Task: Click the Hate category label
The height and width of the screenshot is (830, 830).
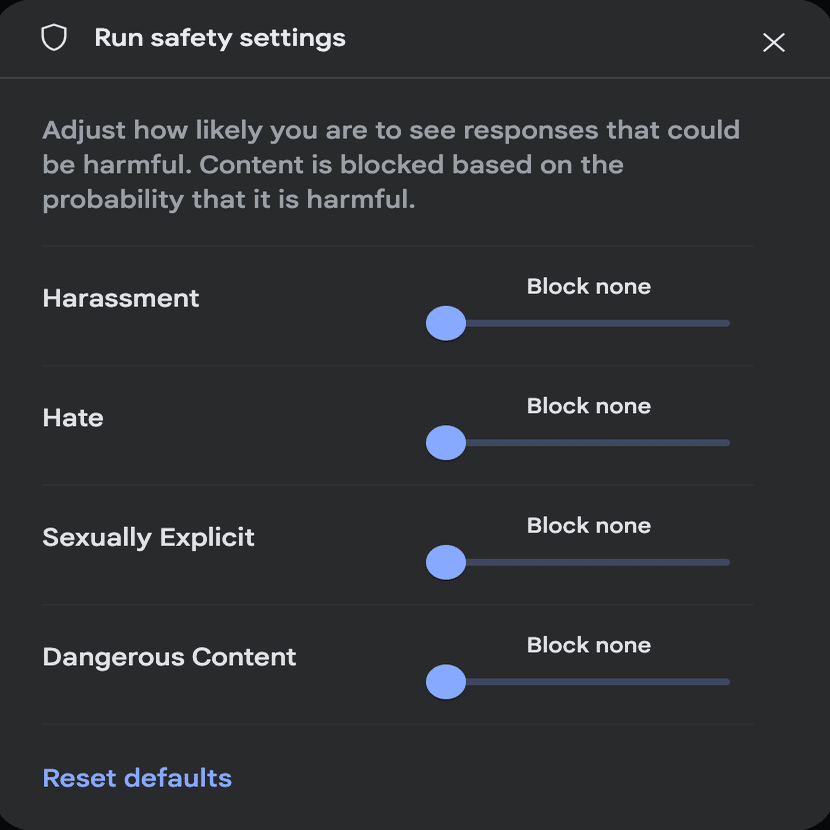Action: 73,418
